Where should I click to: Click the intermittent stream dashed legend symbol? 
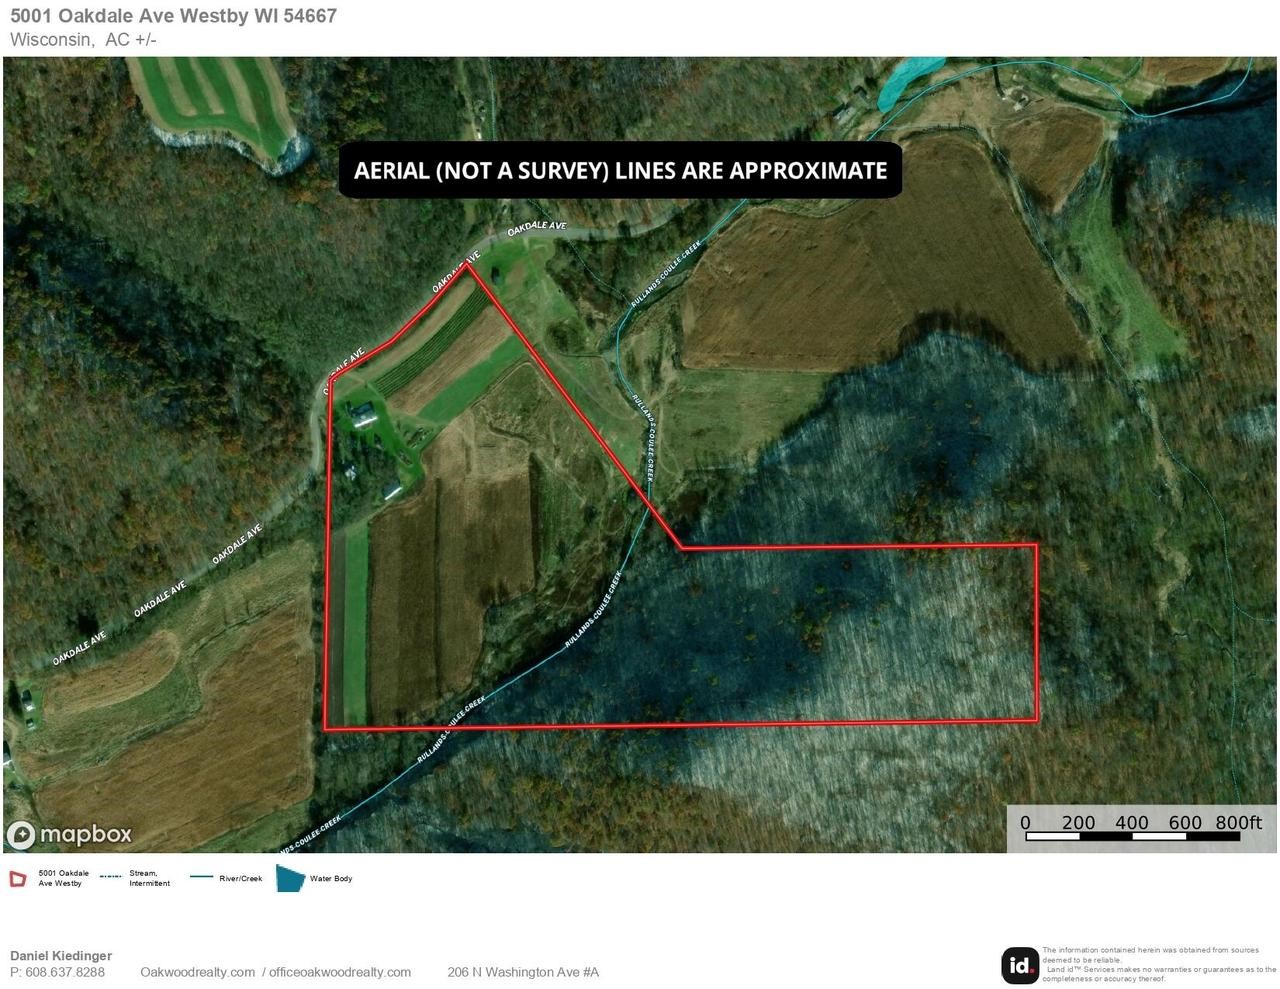[x=111, y=878]
